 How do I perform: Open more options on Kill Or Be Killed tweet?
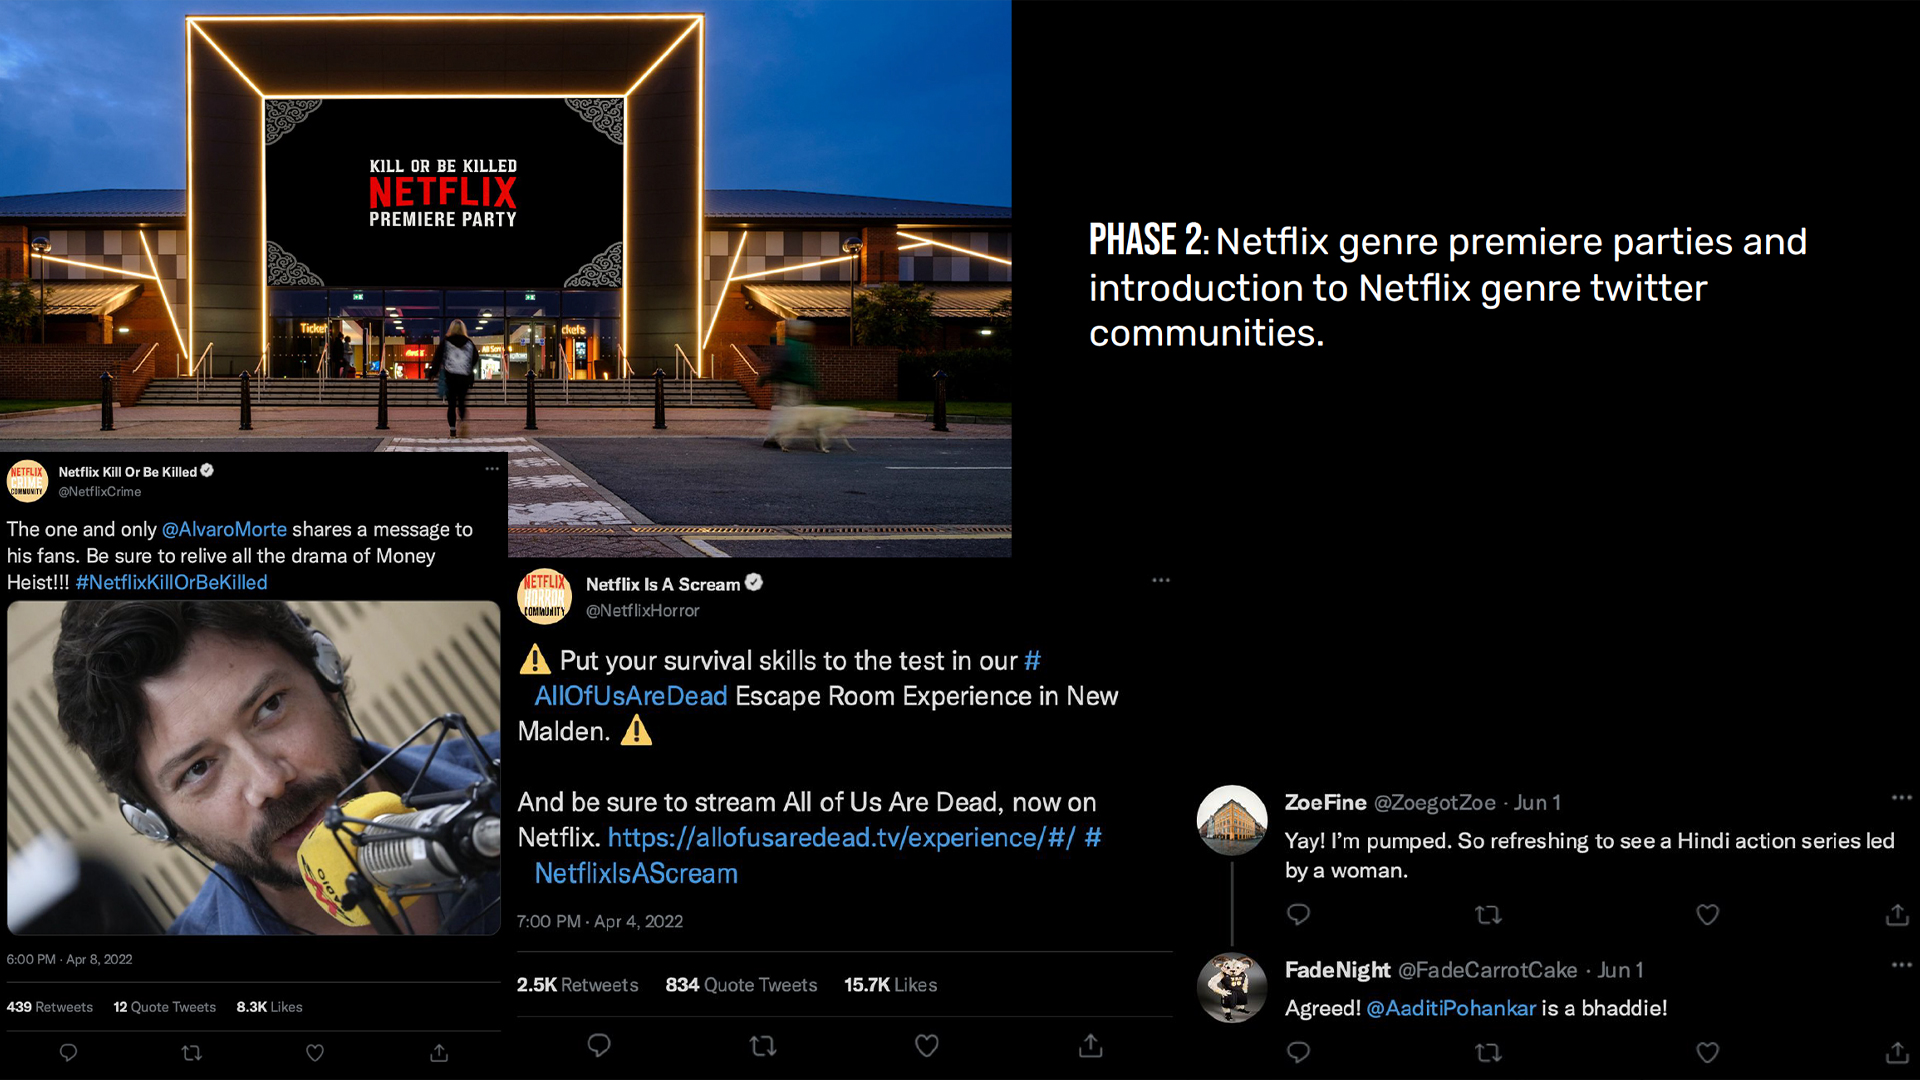click(x=492, y=468)
